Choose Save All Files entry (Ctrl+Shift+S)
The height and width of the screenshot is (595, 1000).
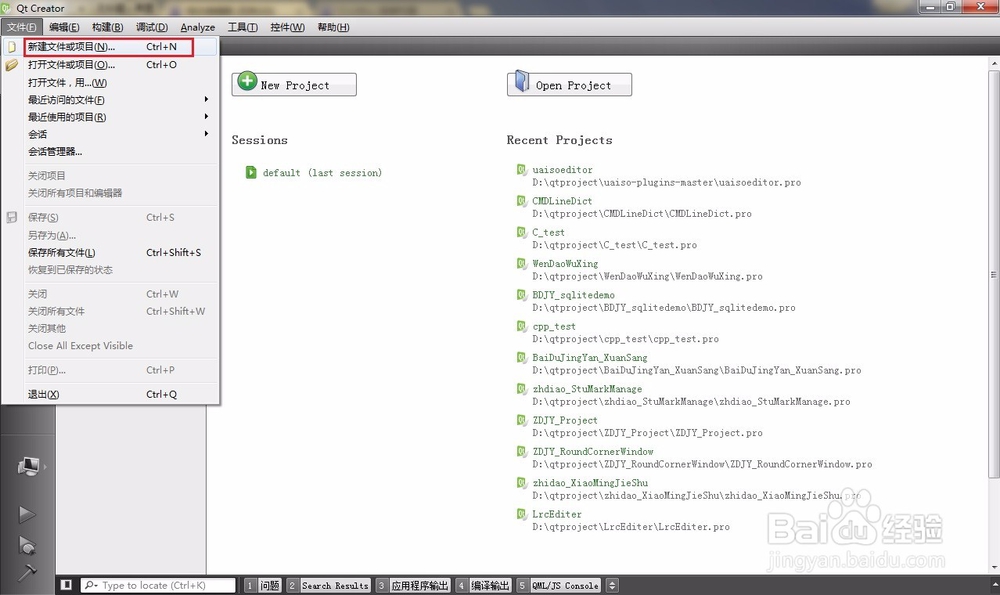110,253
